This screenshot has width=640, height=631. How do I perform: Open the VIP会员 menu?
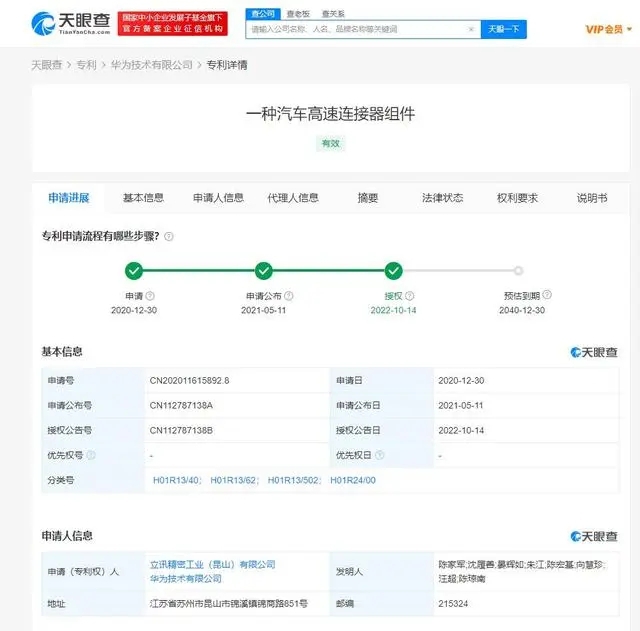pos(606,29)
